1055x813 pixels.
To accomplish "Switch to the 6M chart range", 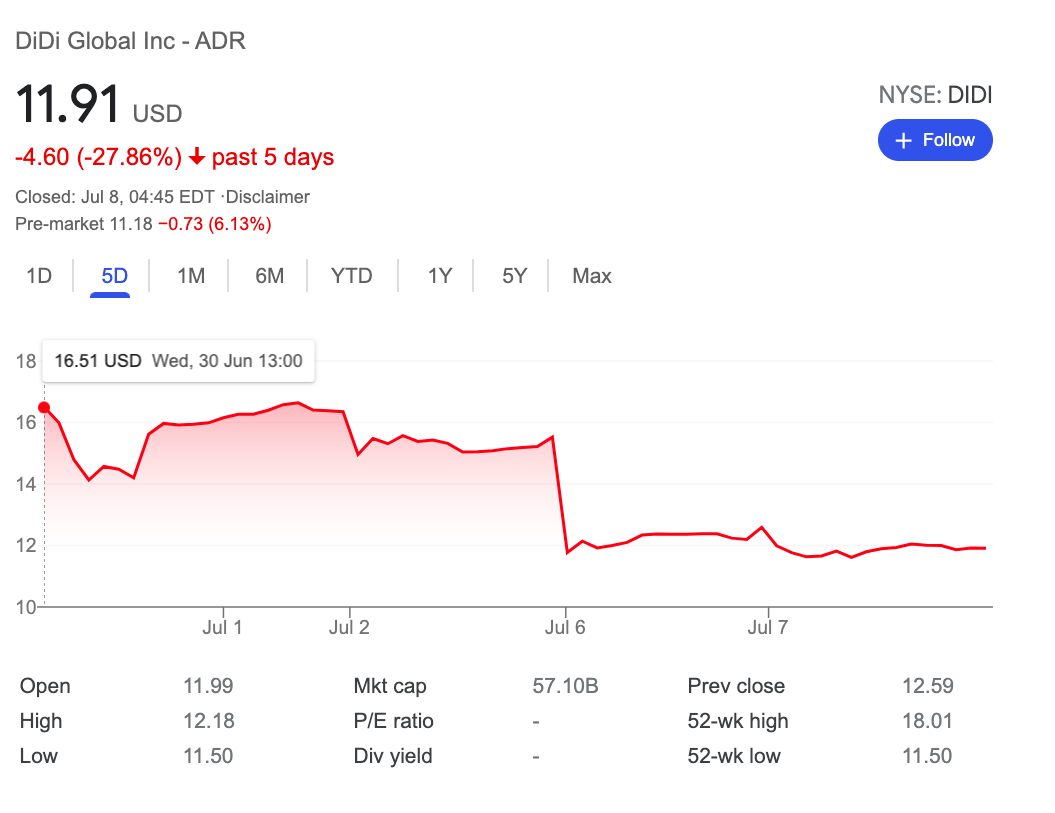I will pyautogui.click(x=269, y=276).
